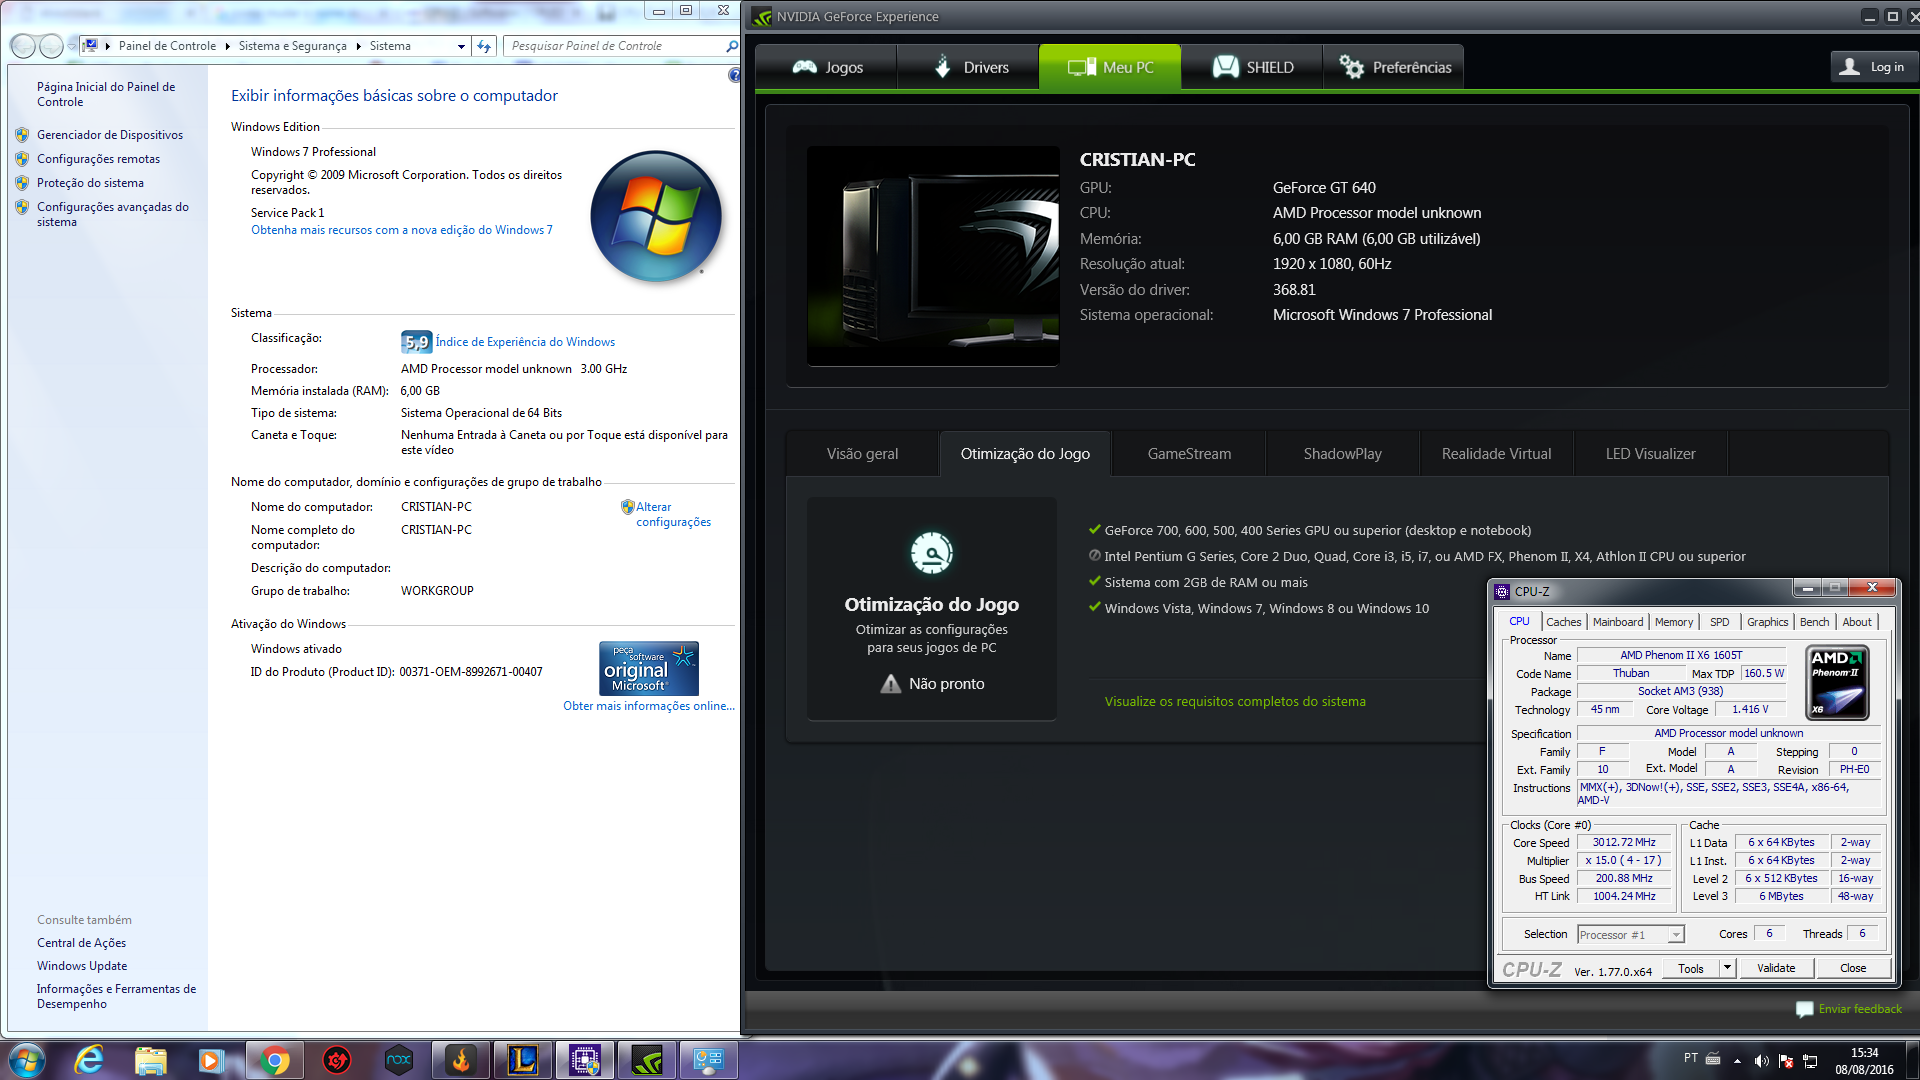Open the ShadowPlay subtab

click(x=1342, y=454)
